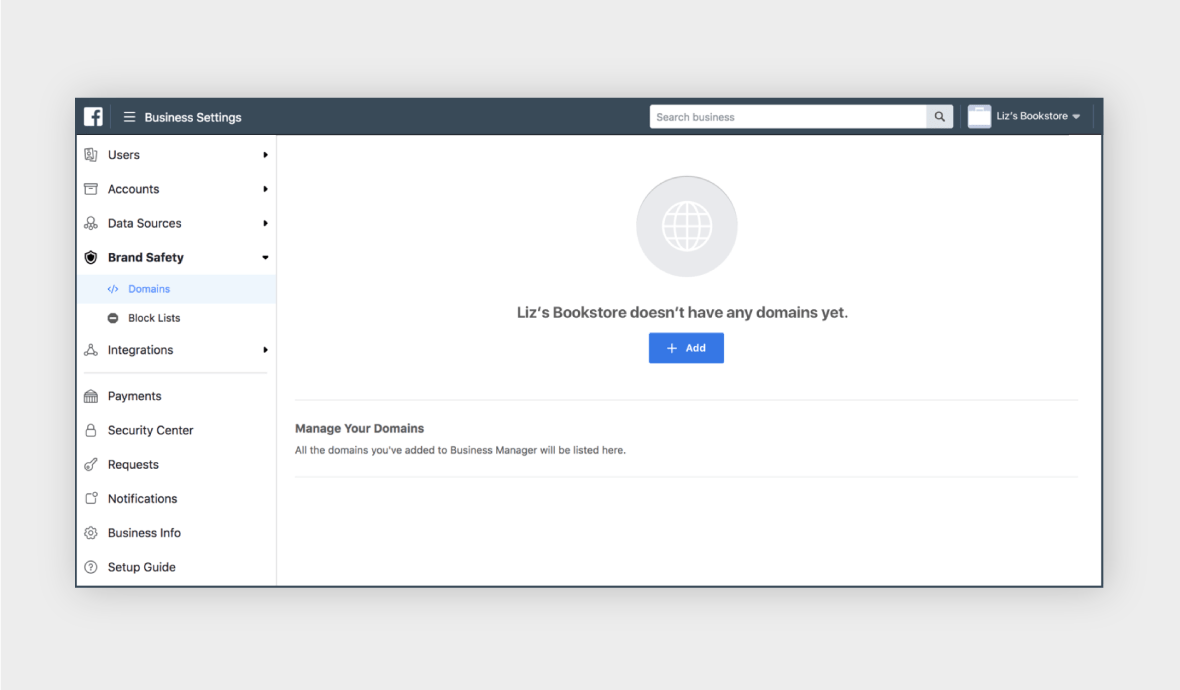The image size is (1180, 690).
Task: Click the Brand Safety shield icon
Action: (91, 257)
